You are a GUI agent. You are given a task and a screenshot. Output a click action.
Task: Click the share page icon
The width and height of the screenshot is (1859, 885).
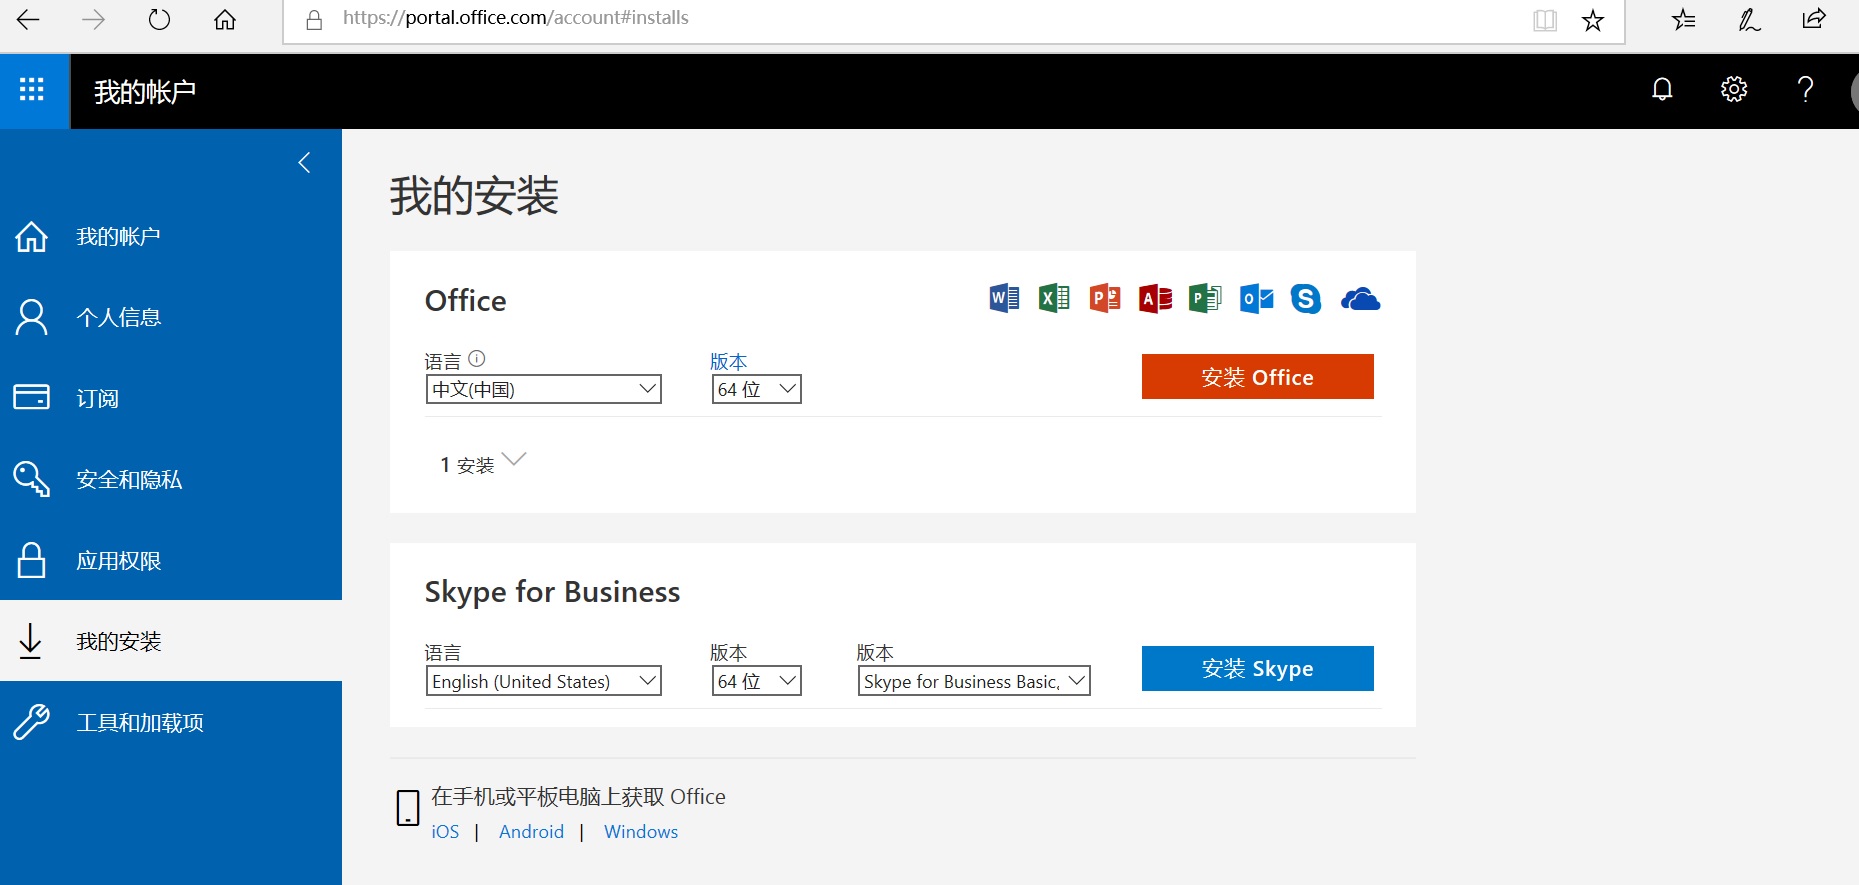[1814, 19]
